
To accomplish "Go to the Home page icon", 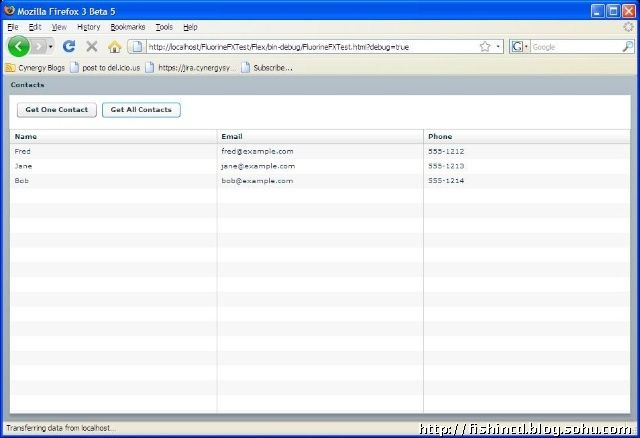I will (x=115, y=47).
